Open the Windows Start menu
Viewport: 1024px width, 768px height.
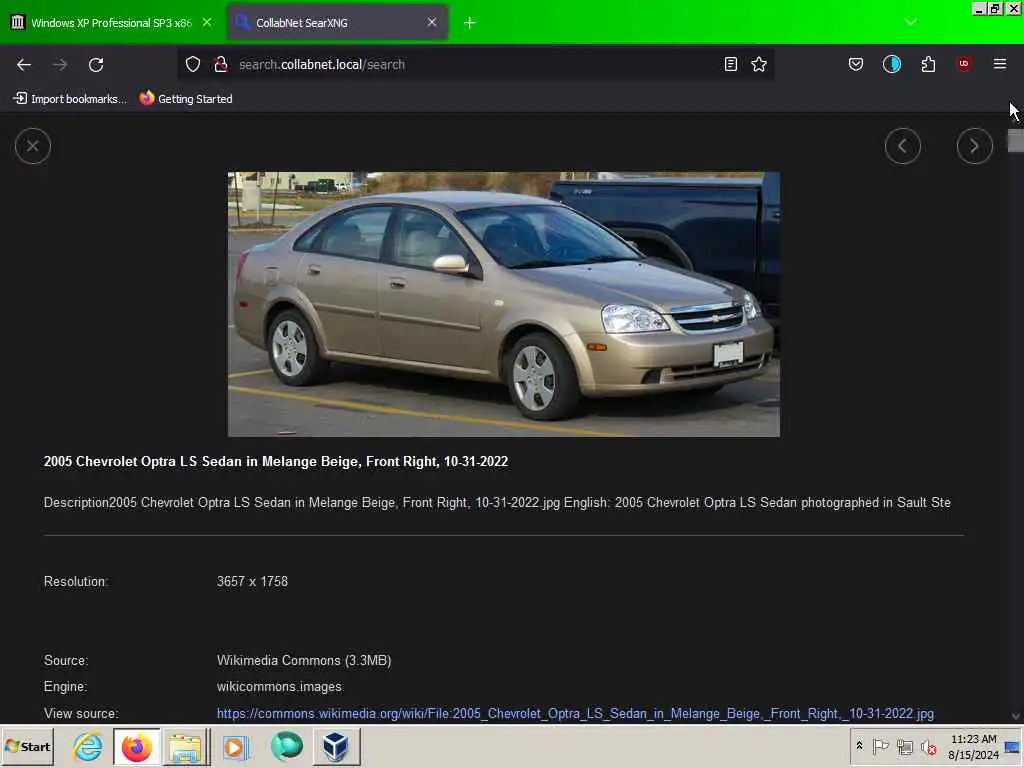(27, 746)
